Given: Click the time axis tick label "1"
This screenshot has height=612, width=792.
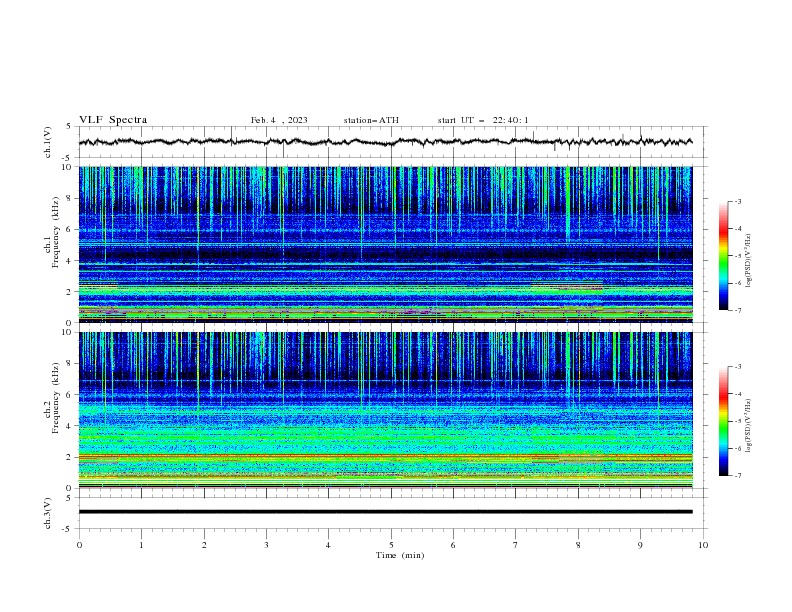Looking at the screenshot, I should pyautogui.click(x=141, y=545).
